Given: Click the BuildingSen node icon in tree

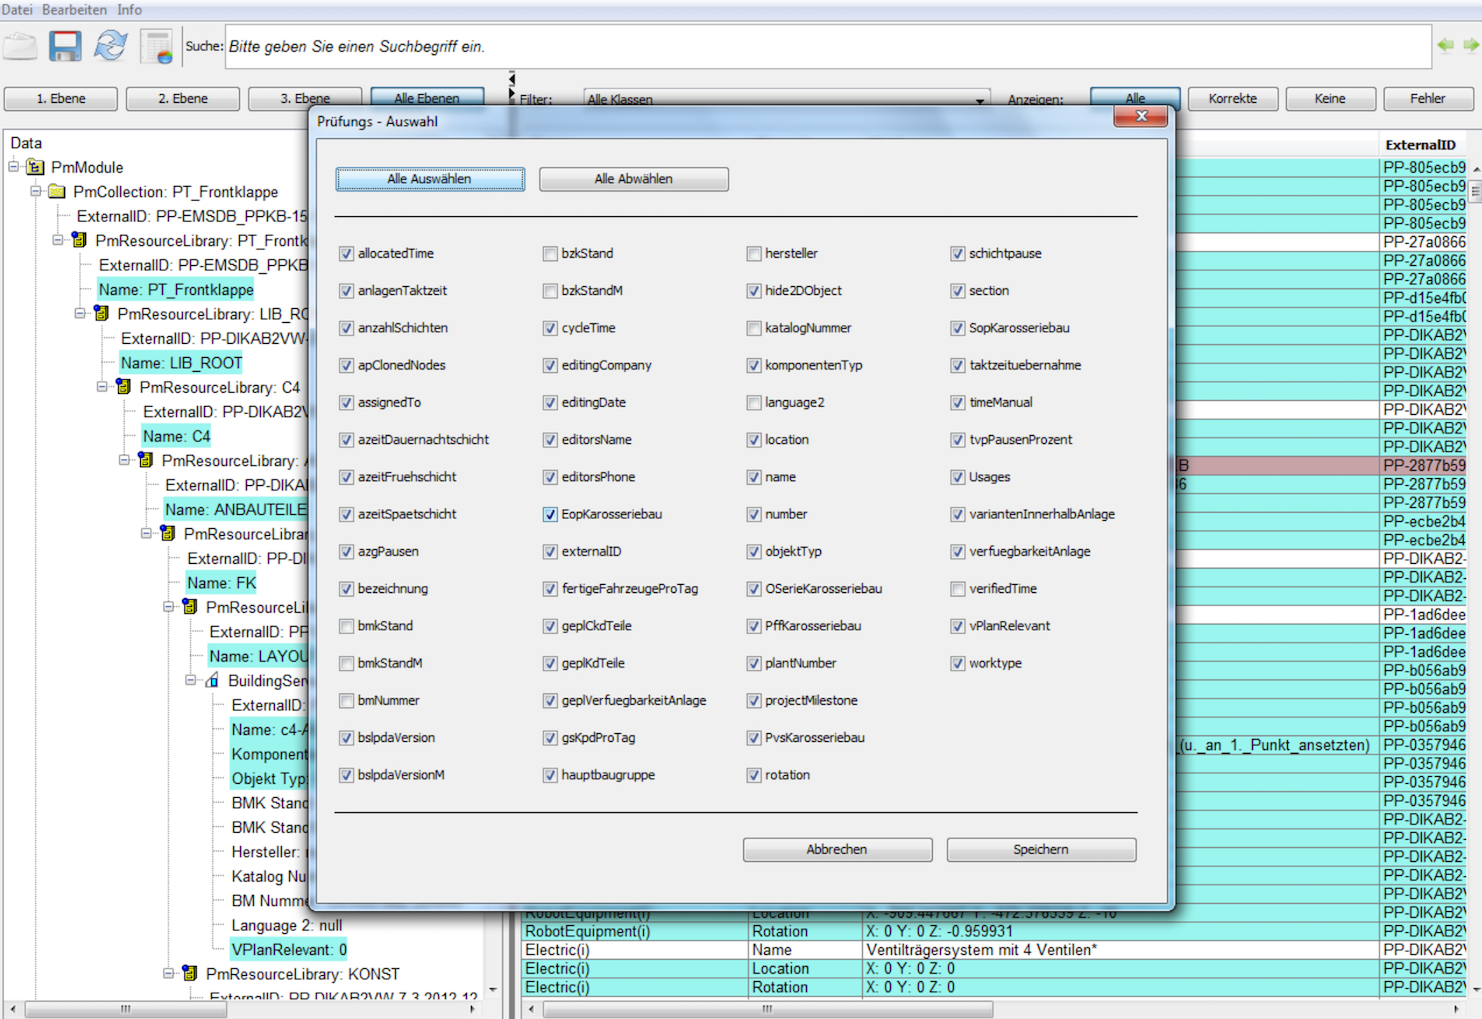Looking at the screenshot, I should tap(212, 681).
